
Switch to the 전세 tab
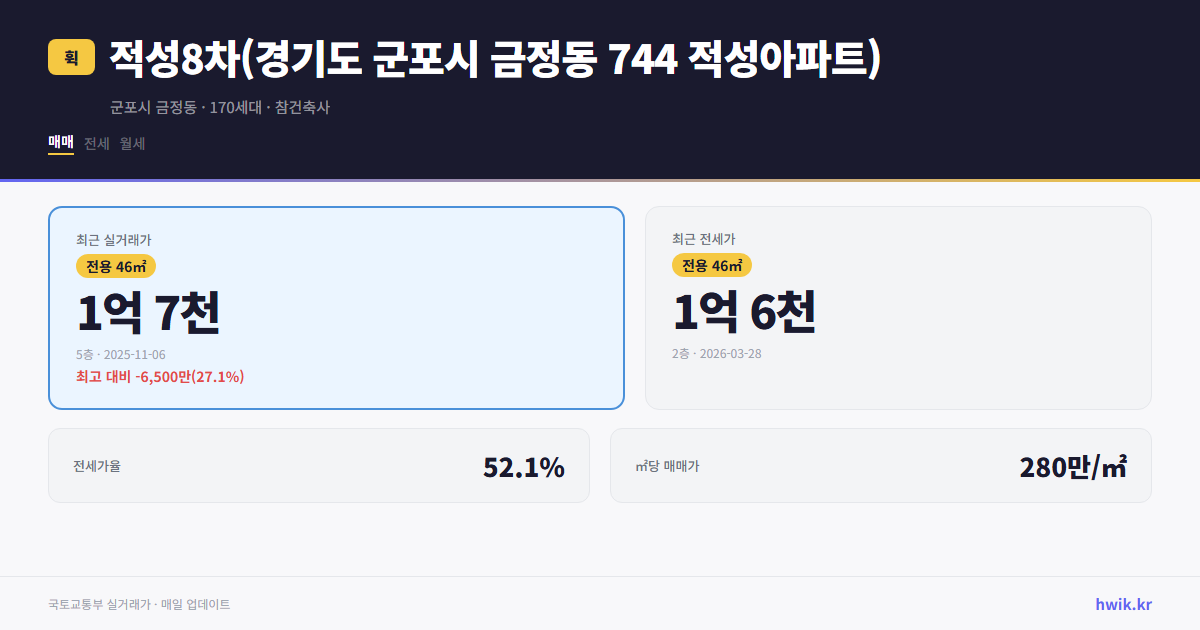[96, 143]
